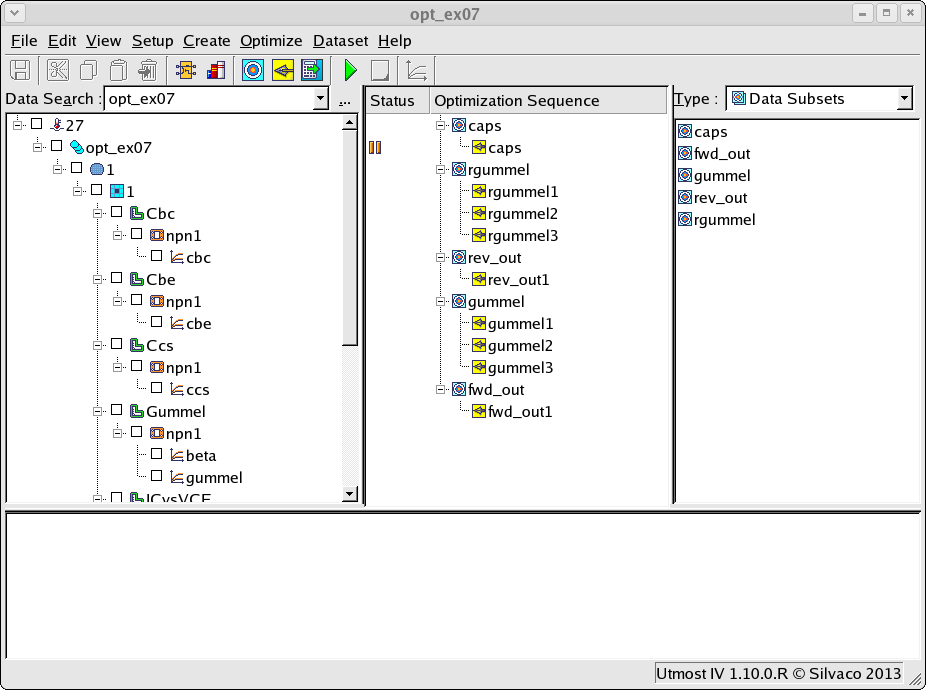The height and width of the screenshot is (690, 926).
Task: Click the Copy toolbar icon
Action: click(x=88, y=70)
